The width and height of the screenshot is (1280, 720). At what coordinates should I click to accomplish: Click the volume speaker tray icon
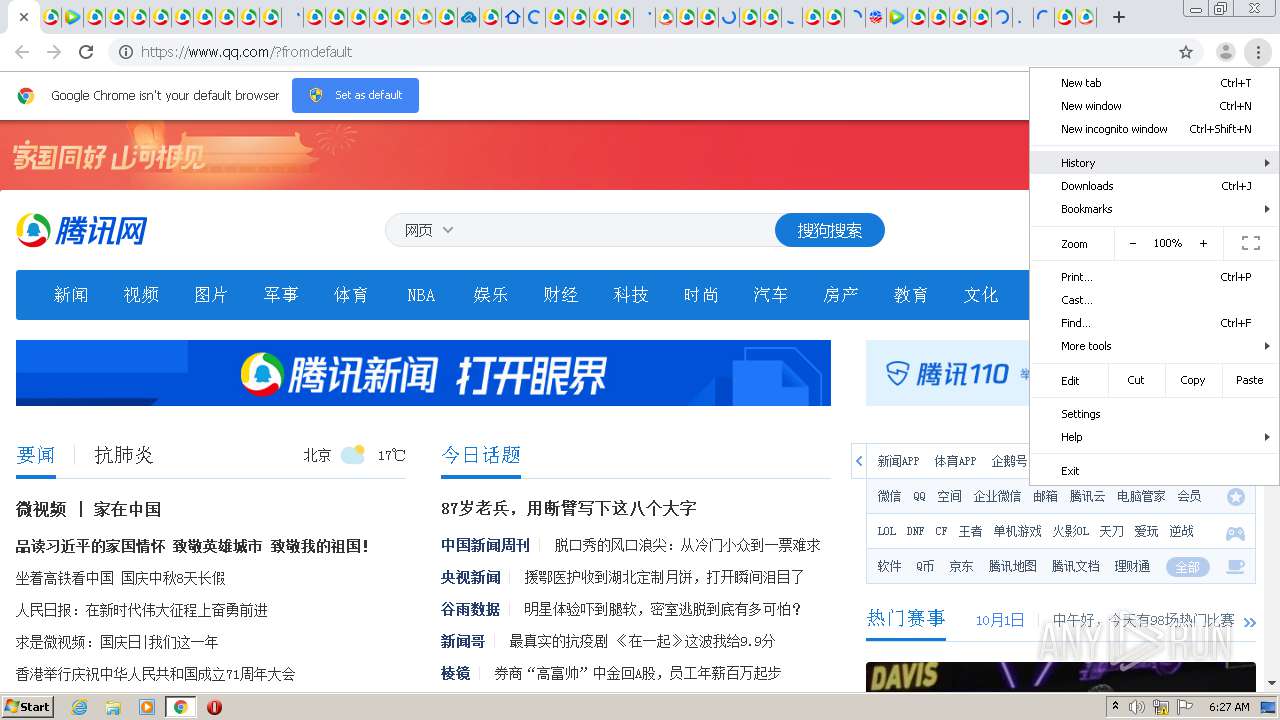(x=1137, y=707)
